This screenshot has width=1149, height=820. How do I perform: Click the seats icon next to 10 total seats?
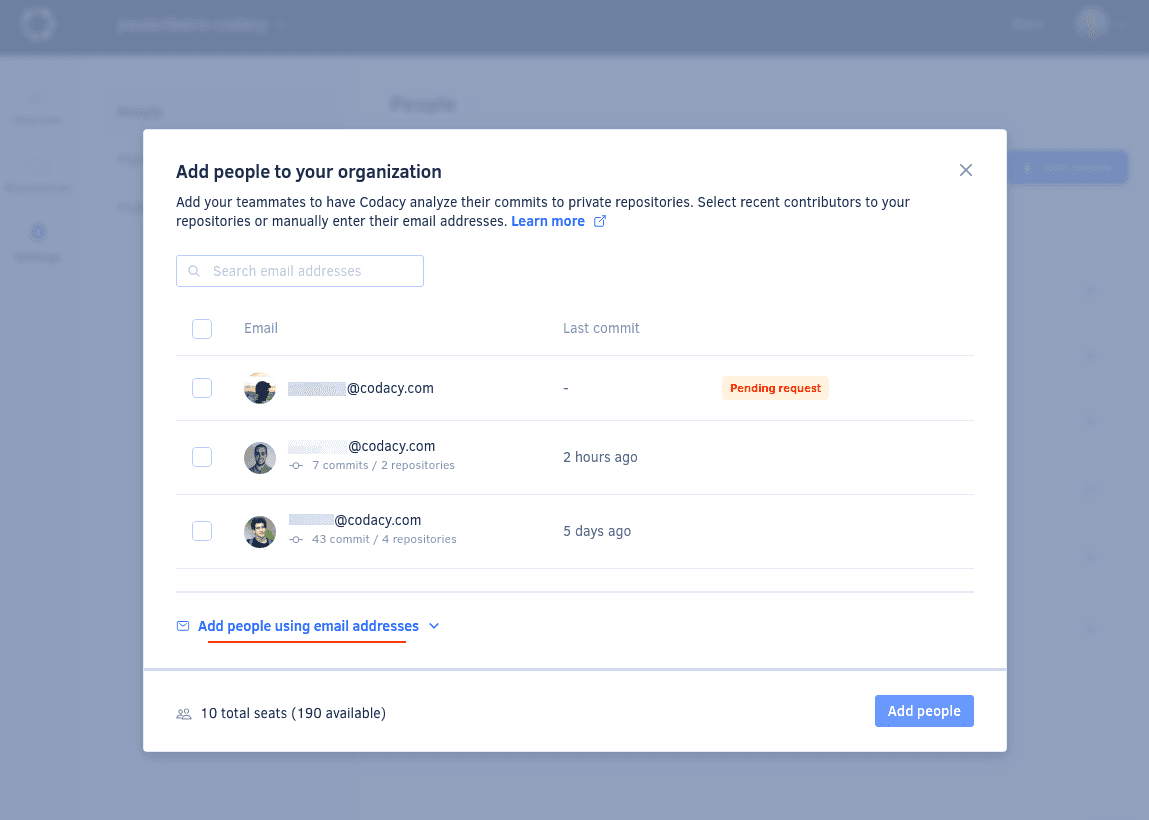click(183, 713)
